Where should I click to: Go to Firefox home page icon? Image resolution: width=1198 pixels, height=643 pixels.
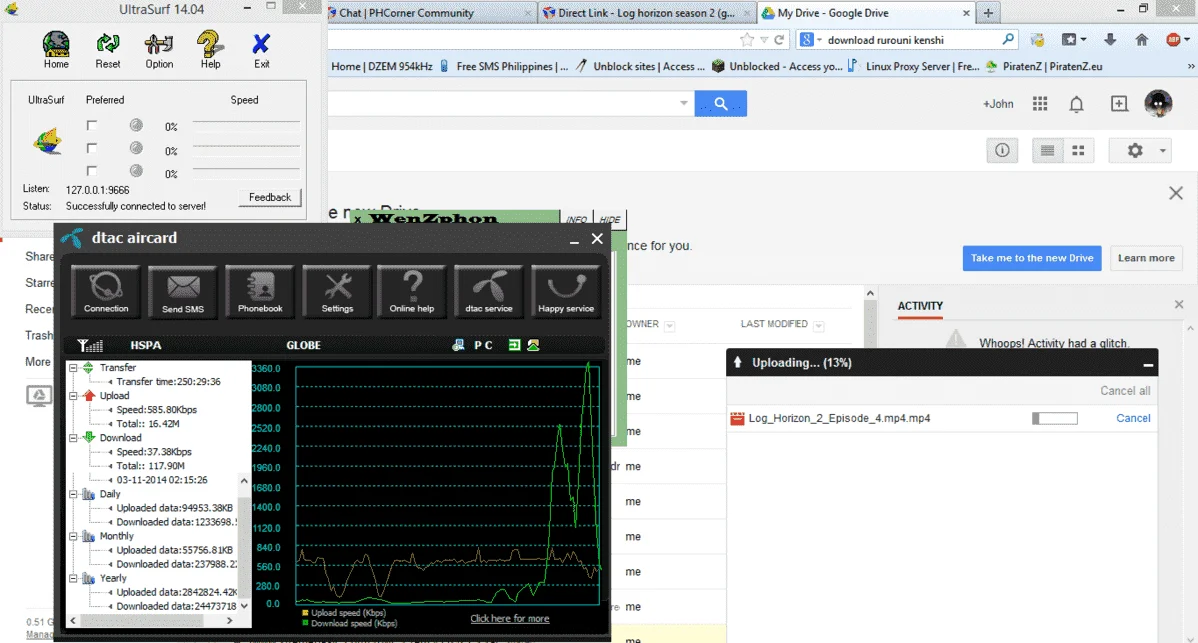point(1141,40)
